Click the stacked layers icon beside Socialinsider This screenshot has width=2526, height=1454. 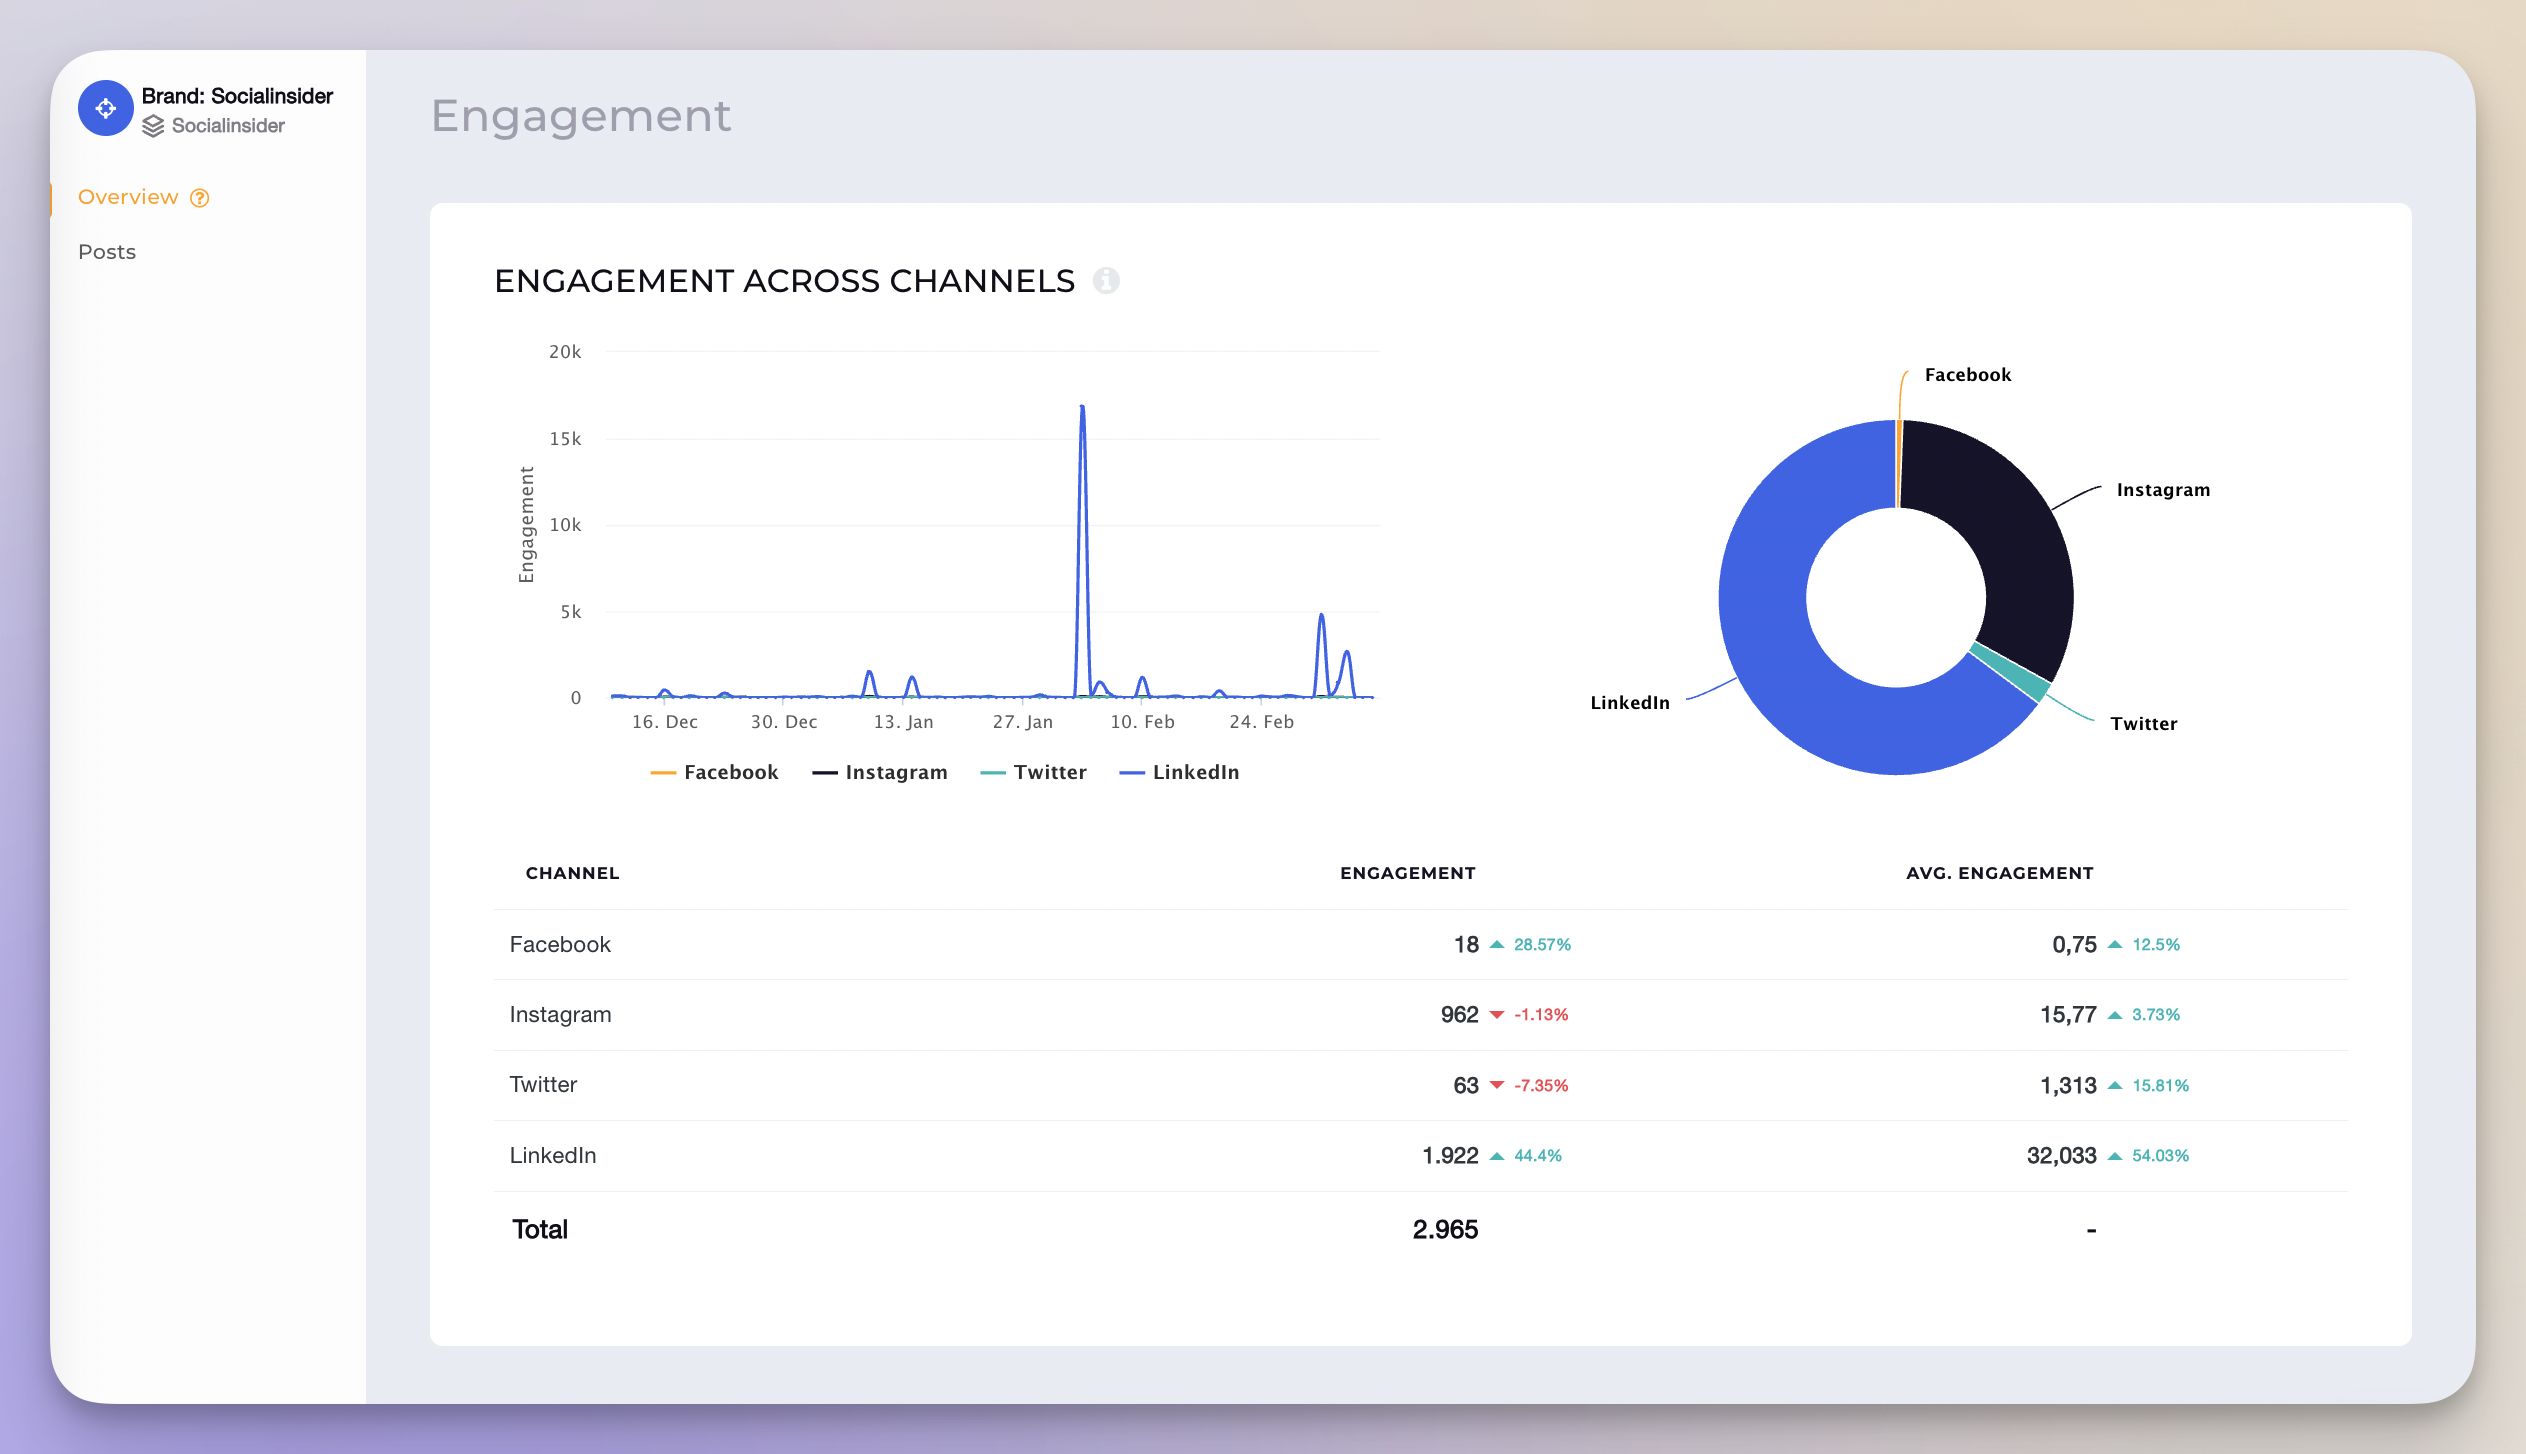[x=153, y=126]
